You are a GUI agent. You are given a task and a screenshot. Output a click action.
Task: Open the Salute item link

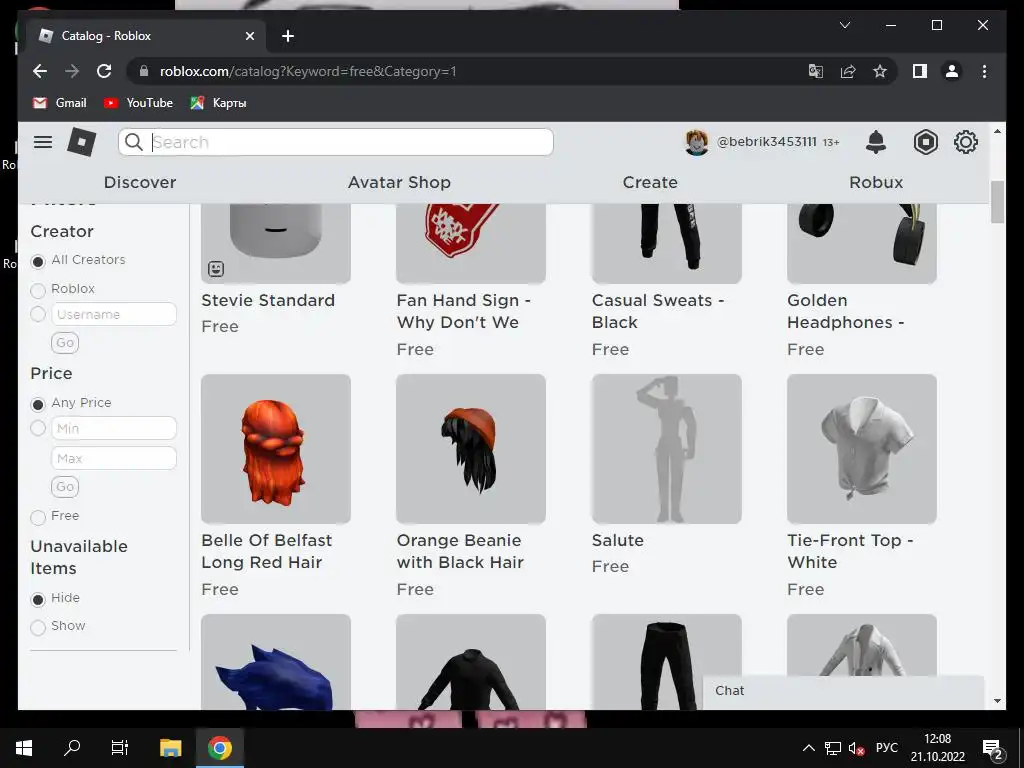pos(617,541)
